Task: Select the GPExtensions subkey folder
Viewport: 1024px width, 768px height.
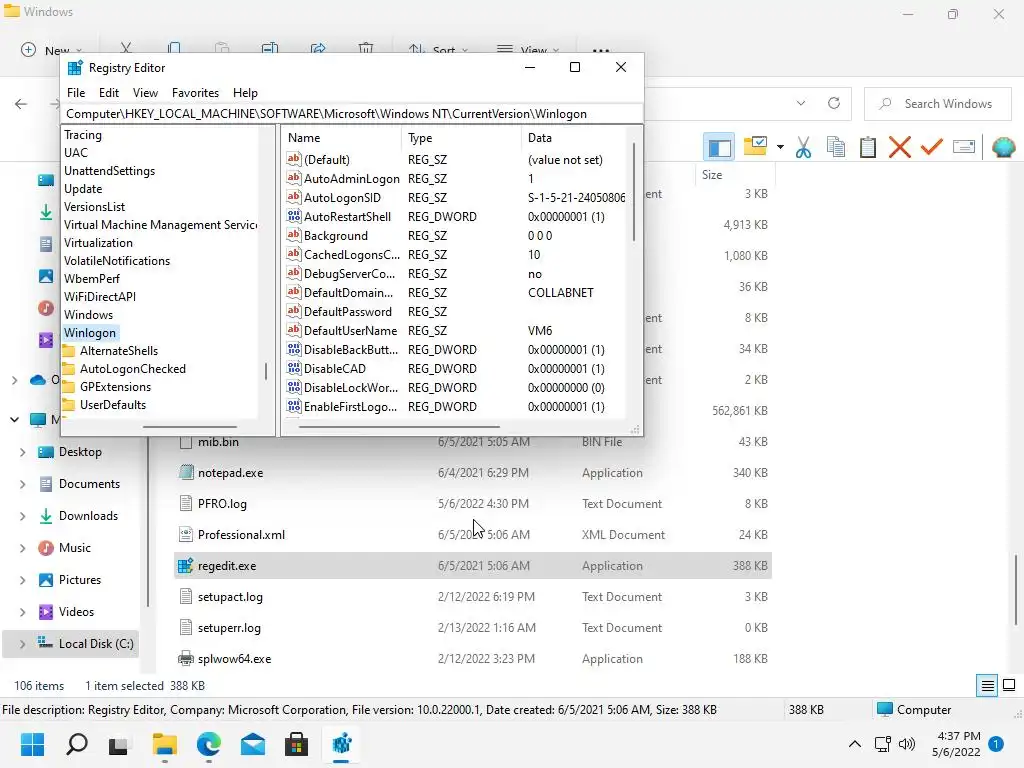Action: click(x=115, y=387)
